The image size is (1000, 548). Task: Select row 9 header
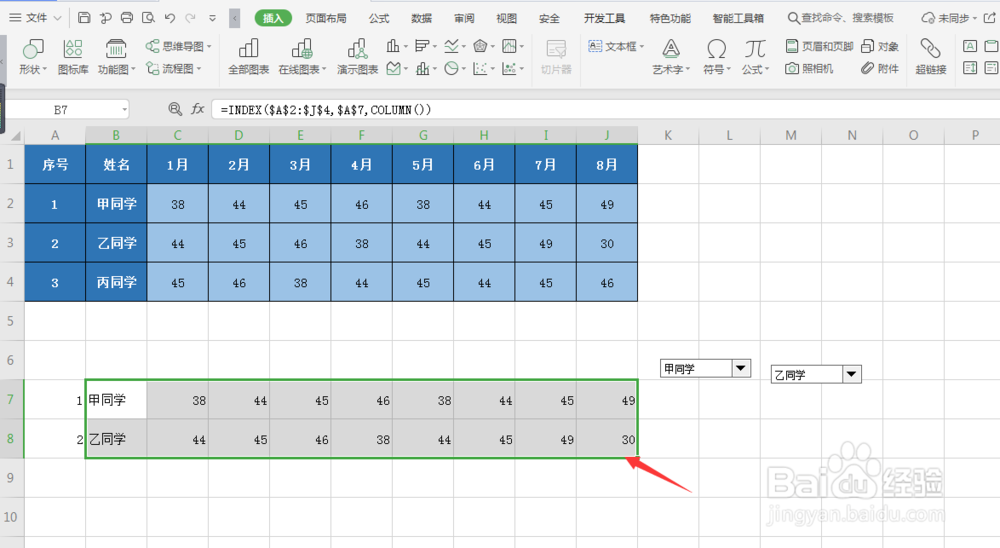11,478
